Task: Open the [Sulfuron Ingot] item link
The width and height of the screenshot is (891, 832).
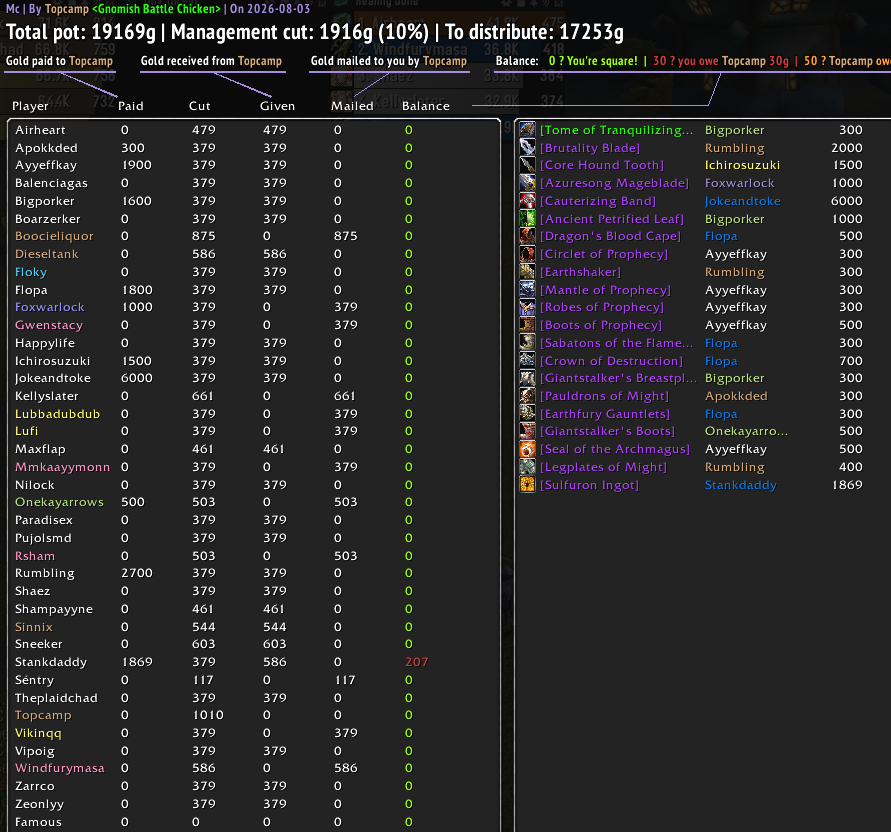Action: (589, 485)
